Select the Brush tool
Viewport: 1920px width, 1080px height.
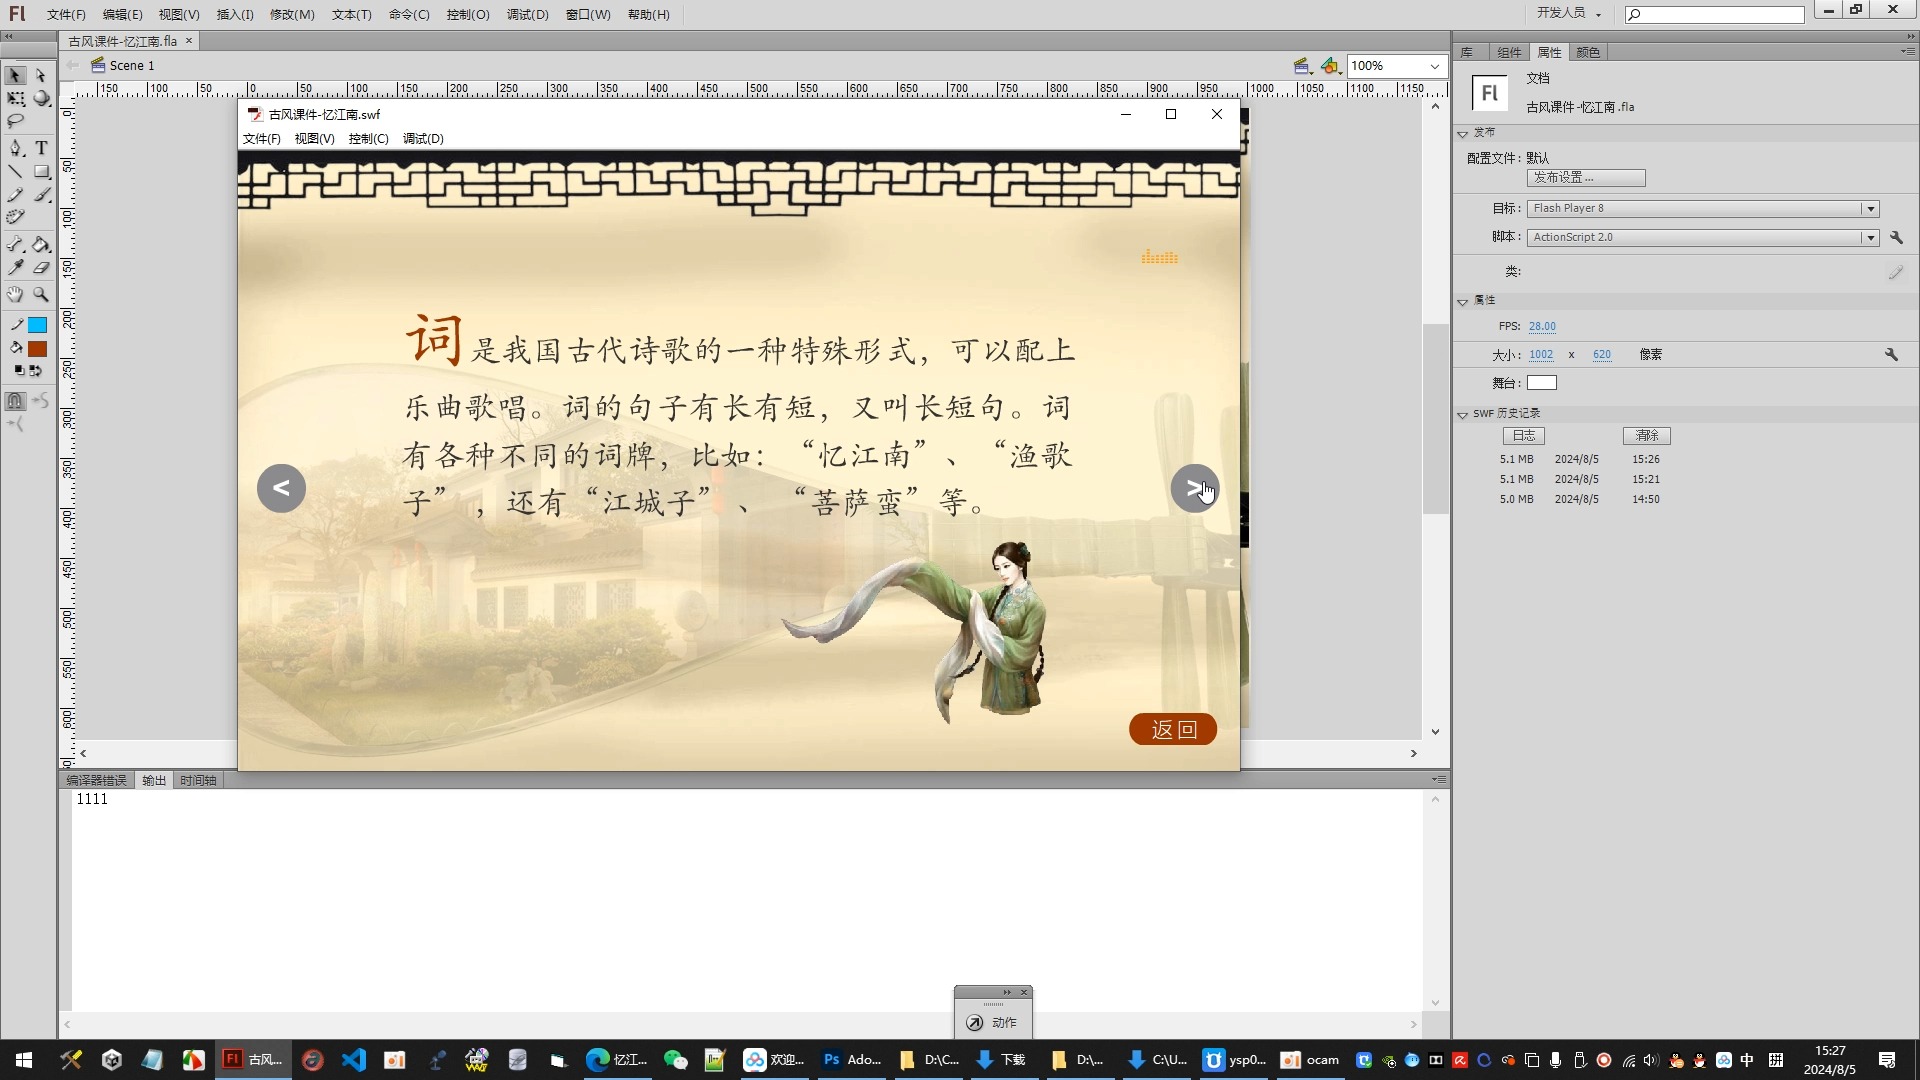tap(41, 195)
